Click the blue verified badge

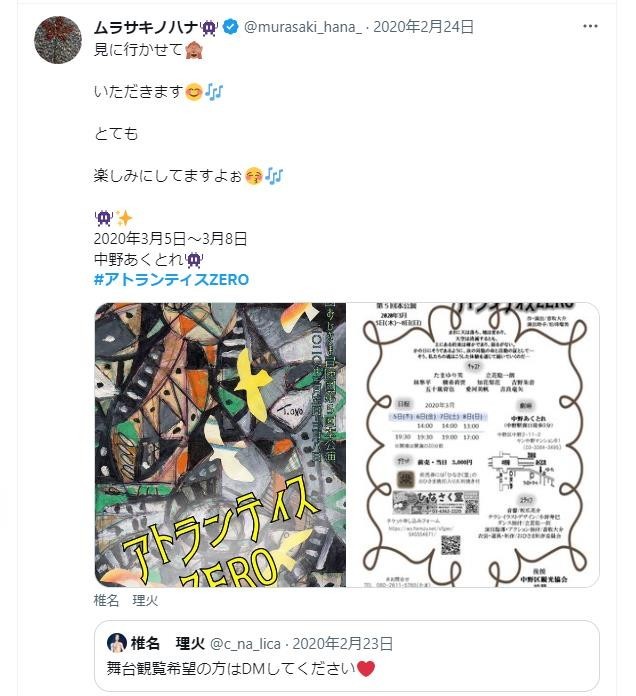coord(230,27)
